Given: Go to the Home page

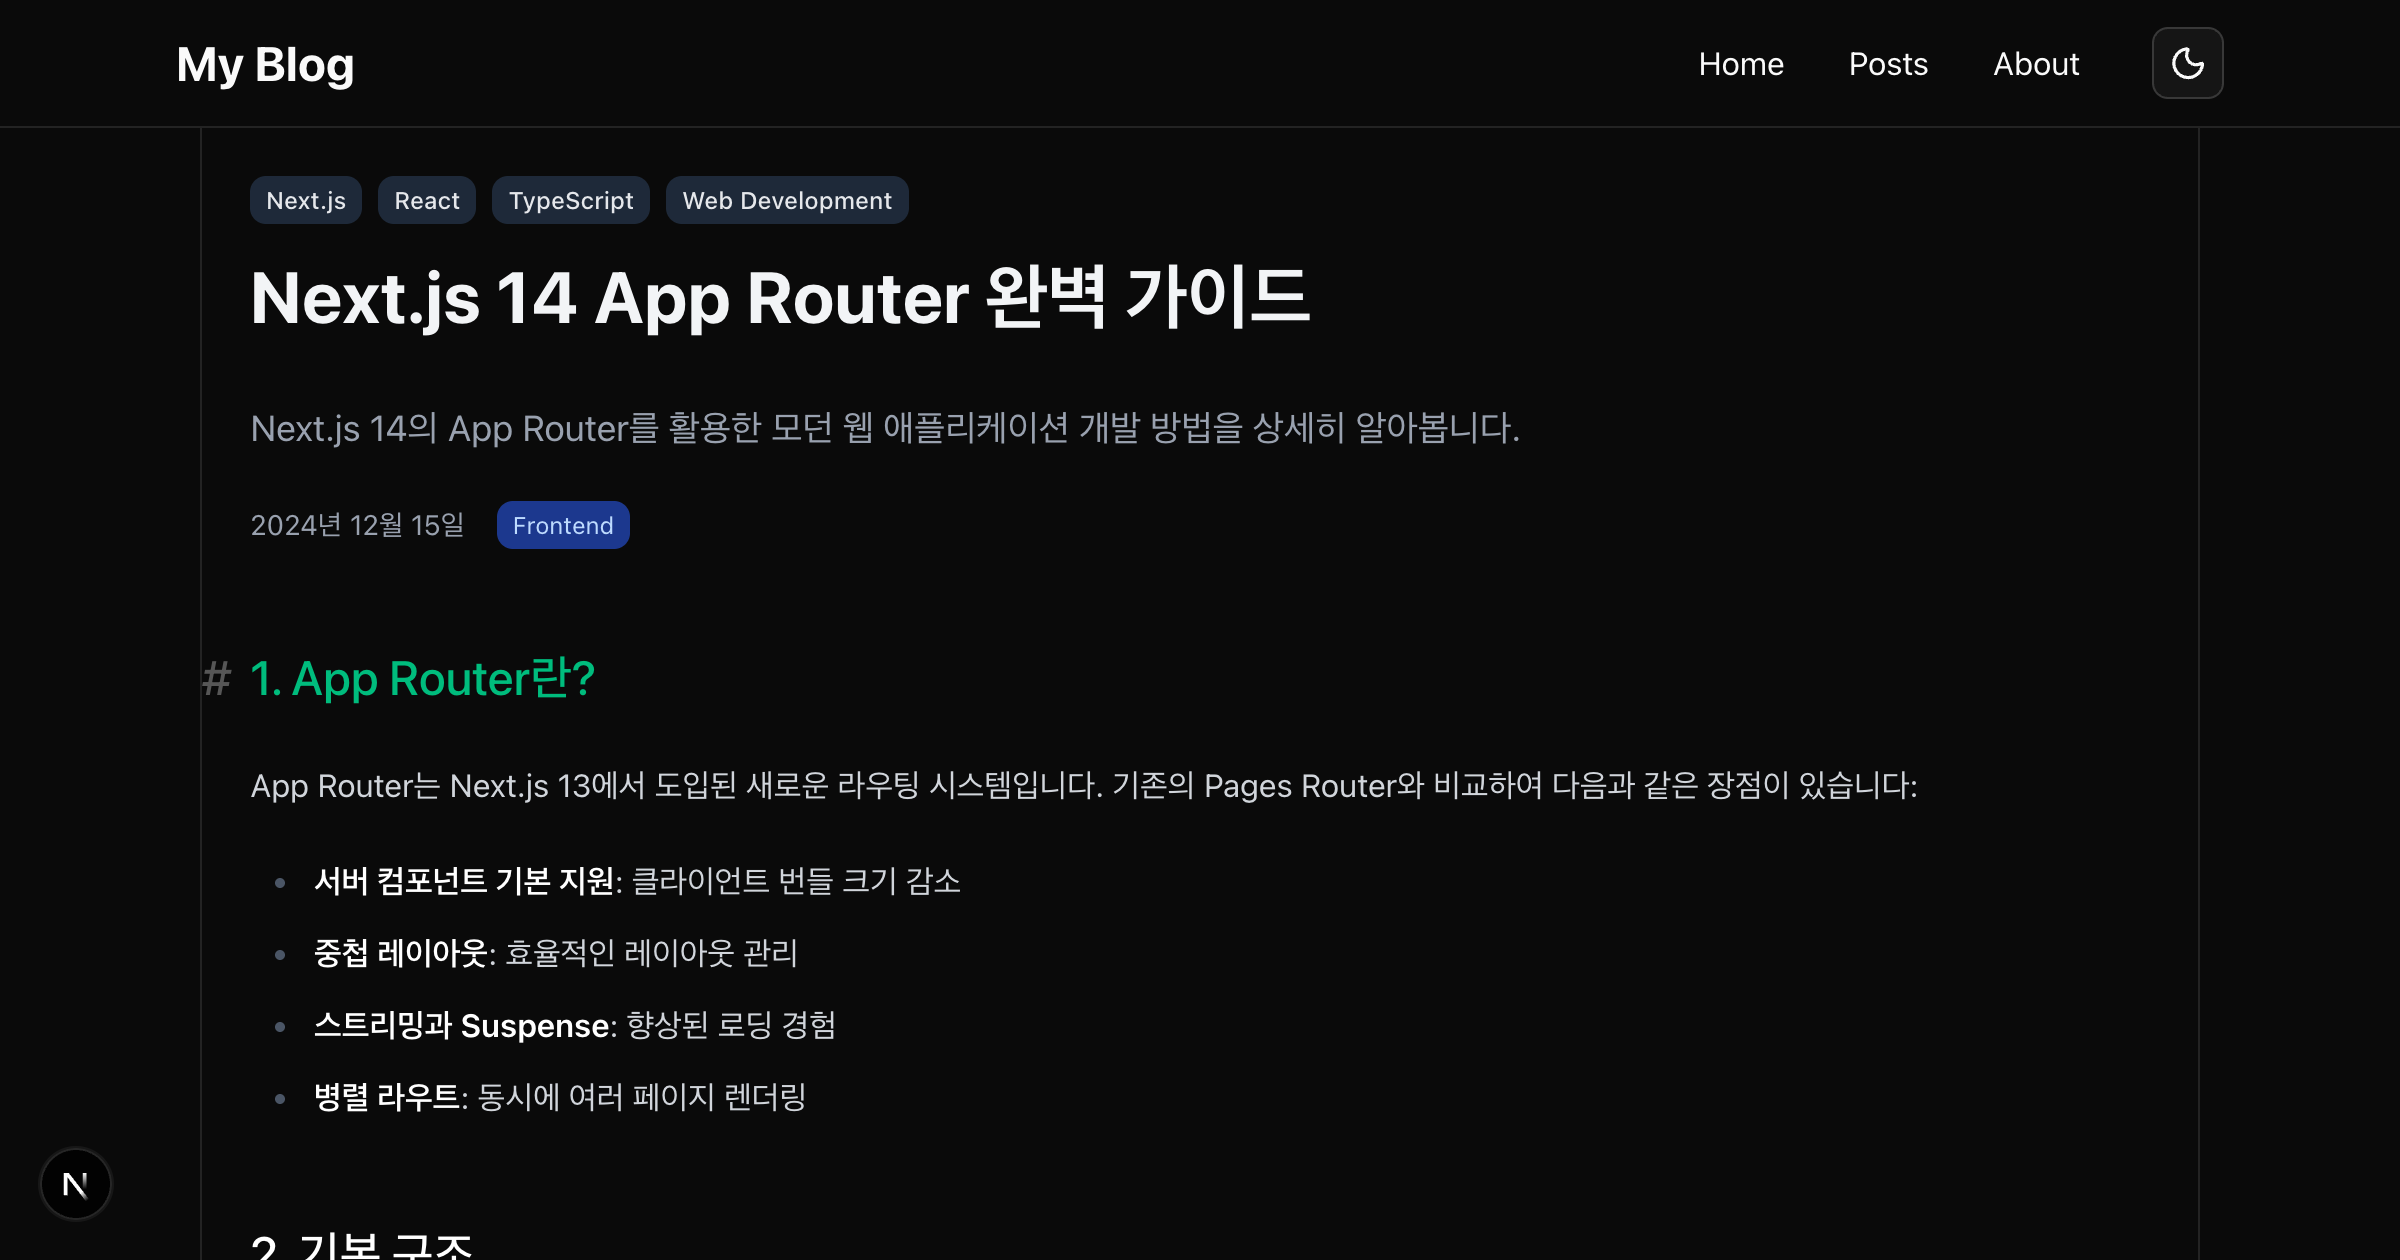Looking at the screenshot, I should 1741,64.
